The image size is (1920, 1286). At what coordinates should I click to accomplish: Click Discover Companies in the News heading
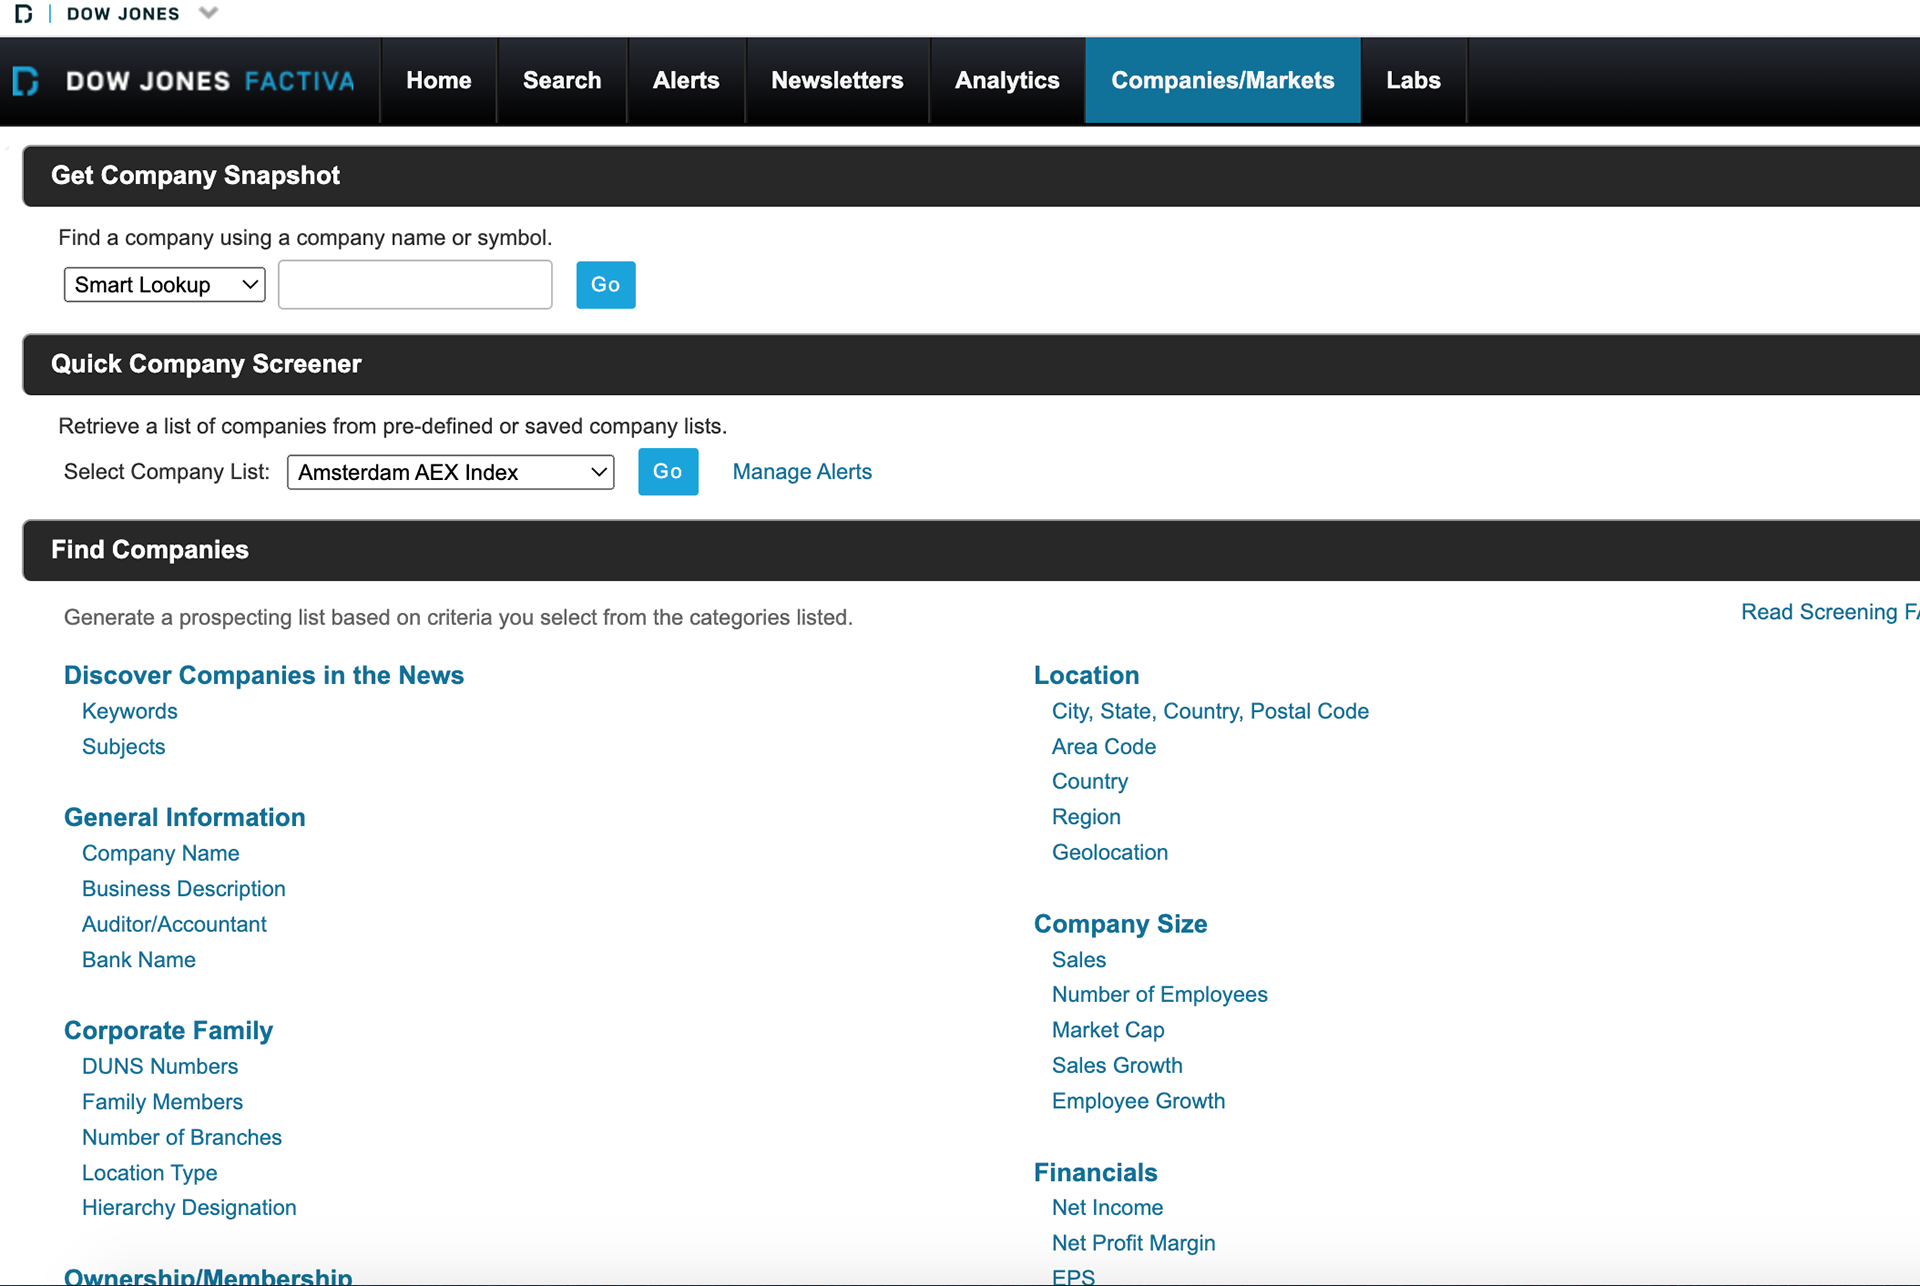point(264,675)
